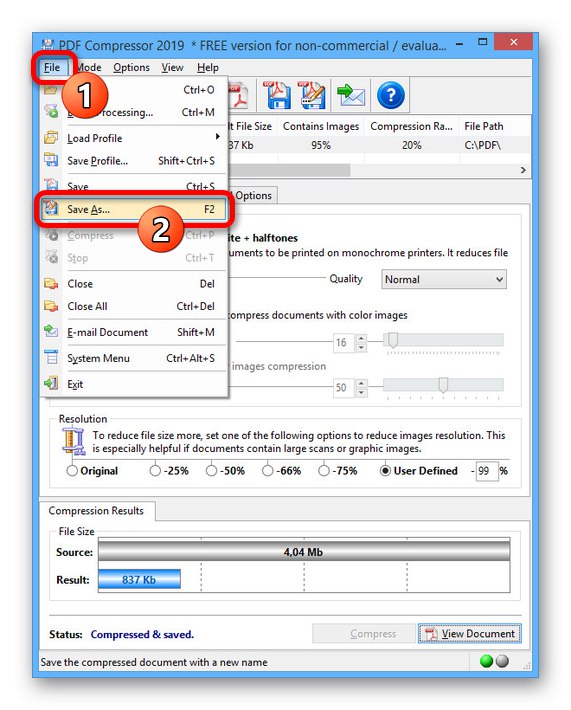This screenshot has width=571, height=710.
Task: Click the Load Profile folder icon
Action: click(x=51, y=137)
